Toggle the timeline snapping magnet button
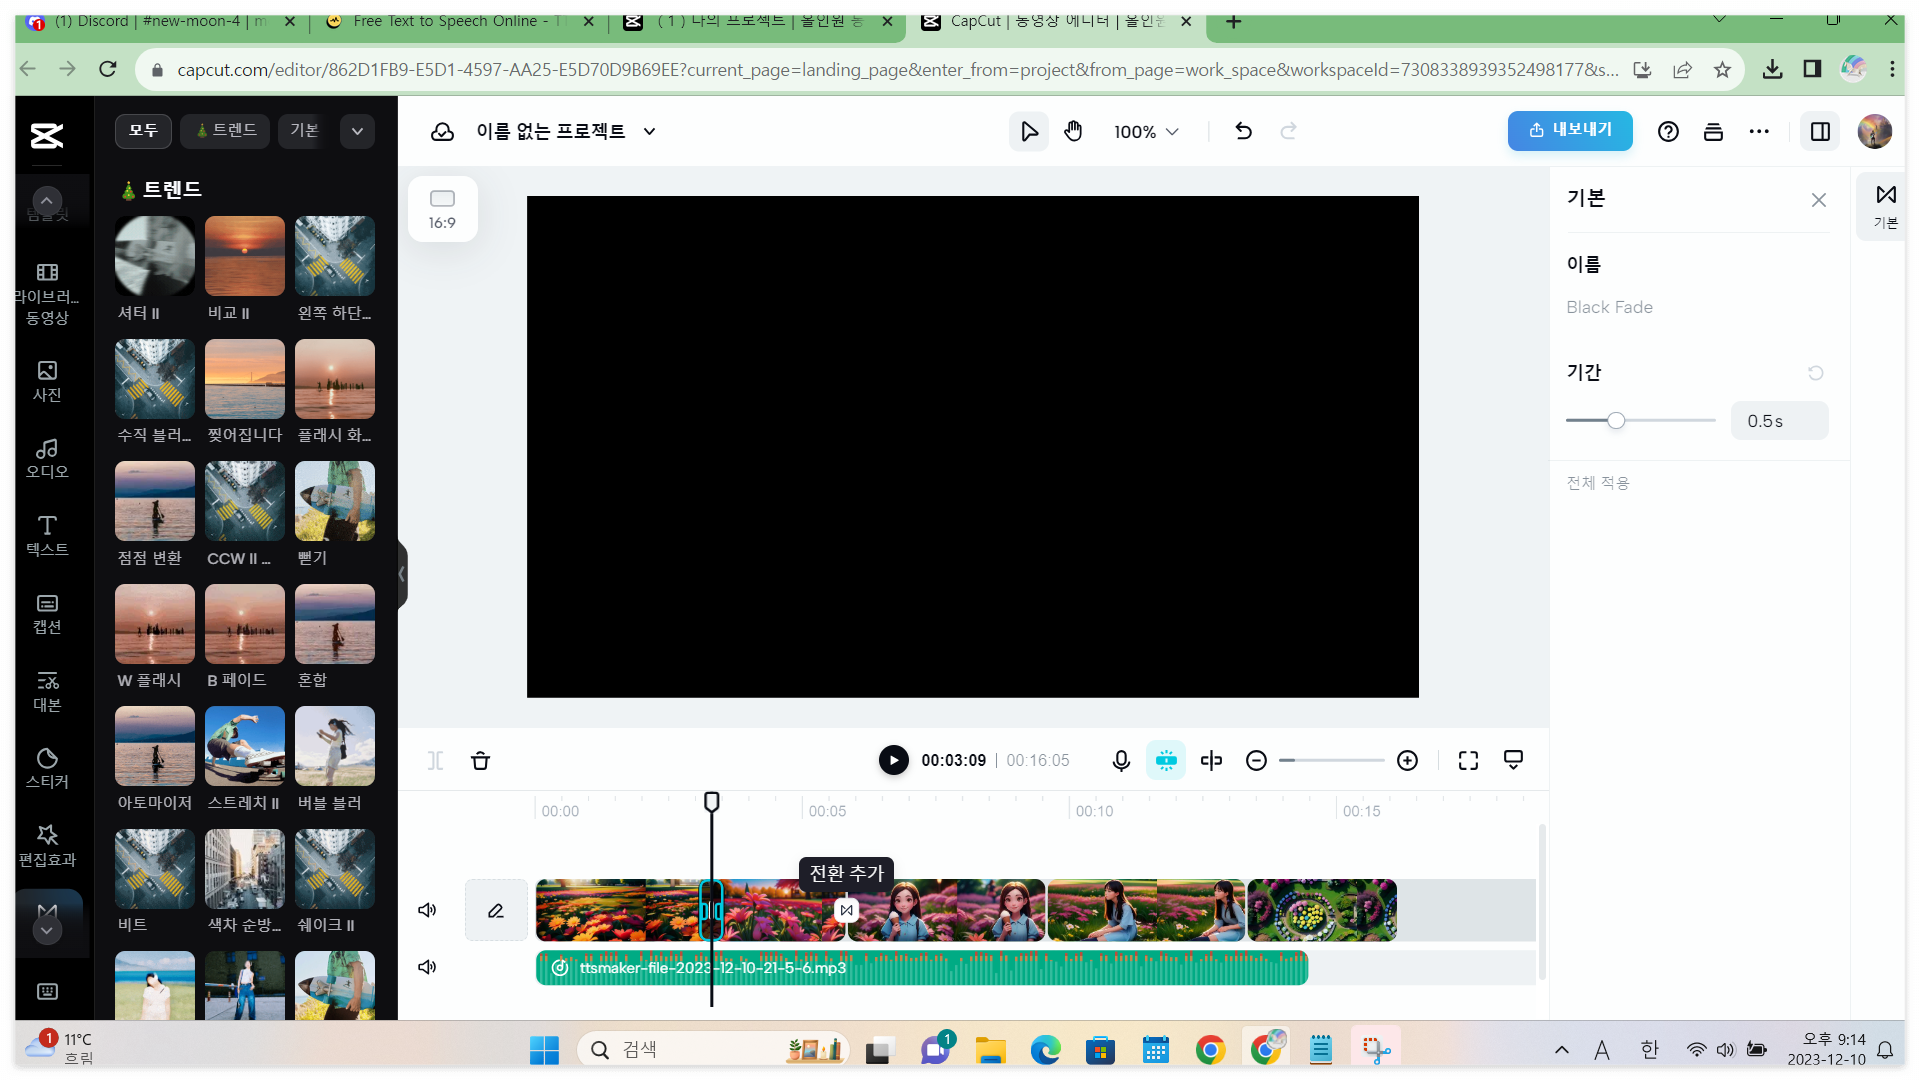Image resolution: width=1920 pixels, height=1080 pixels. (1166, 761)
